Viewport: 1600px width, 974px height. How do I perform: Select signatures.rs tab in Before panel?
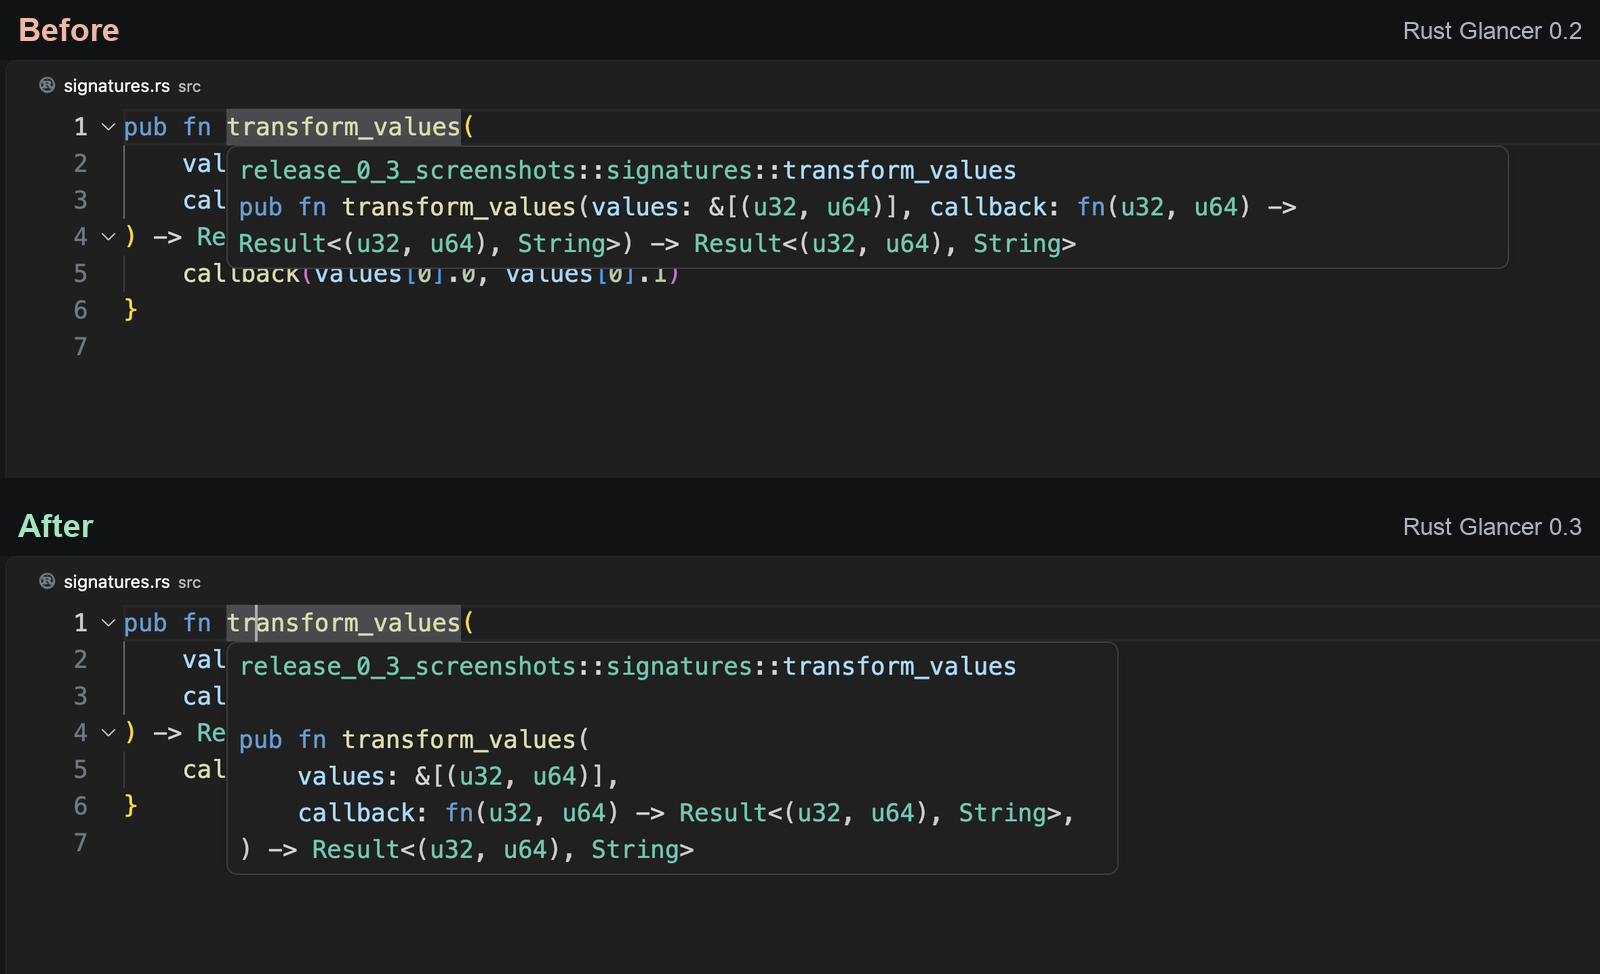(x=119, y=86)
